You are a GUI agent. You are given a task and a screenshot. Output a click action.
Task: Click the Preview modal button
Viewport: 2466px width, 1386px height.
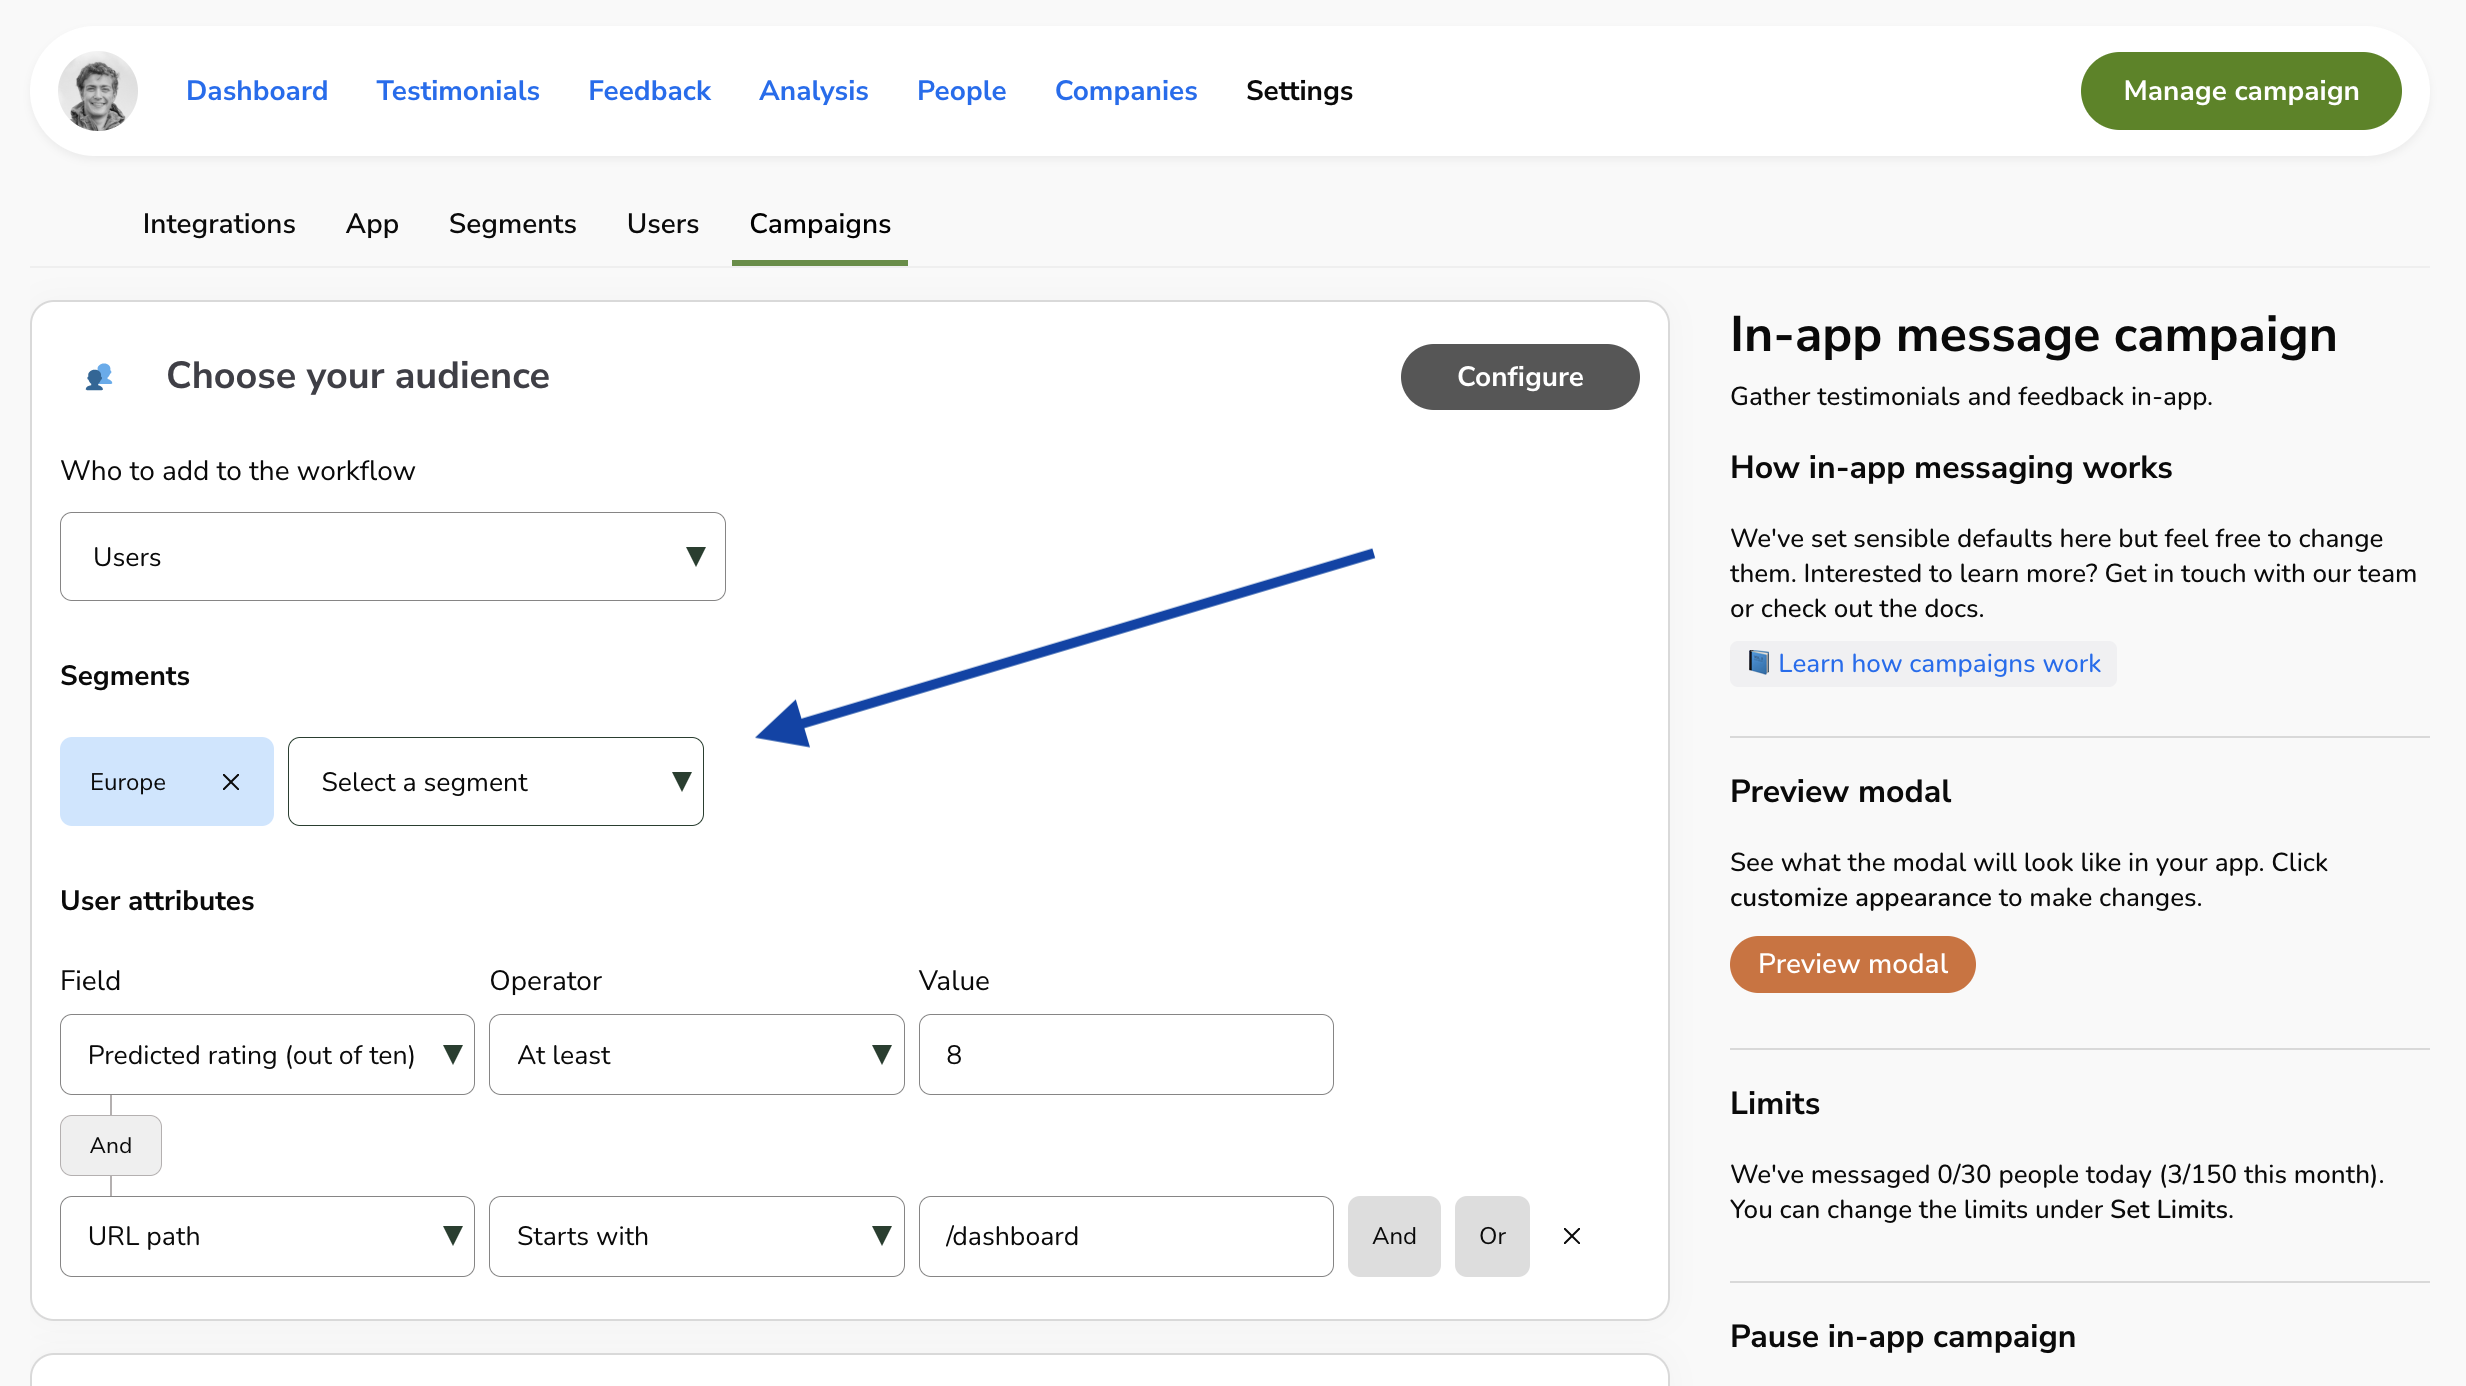[x=1852, y=964]
